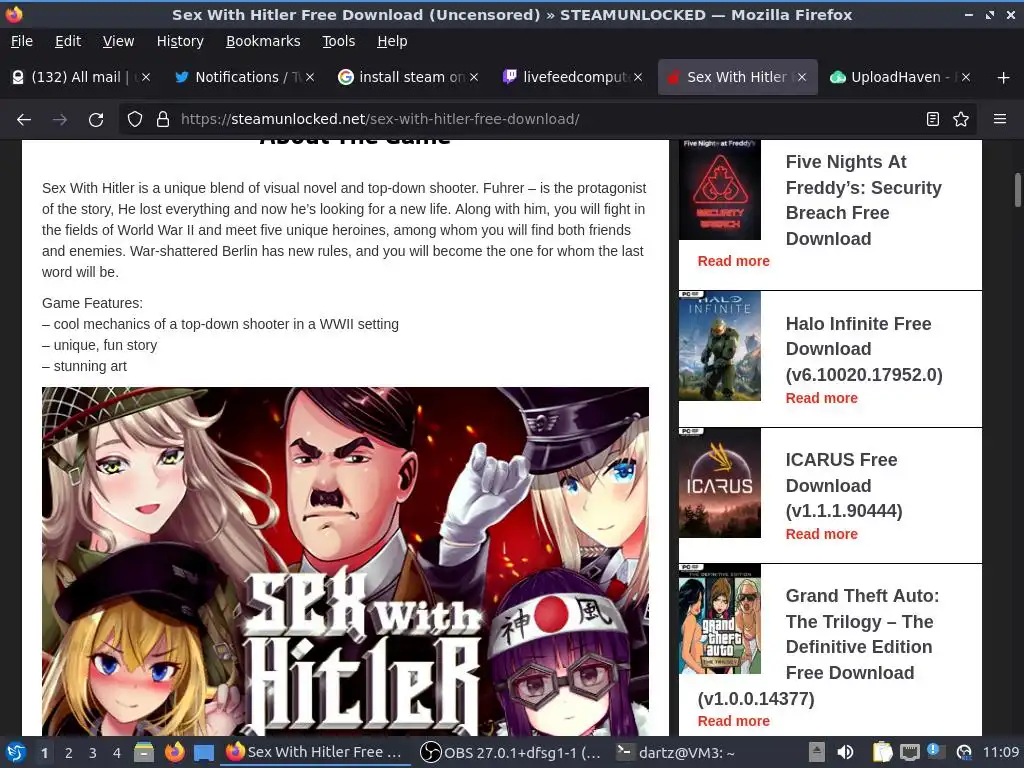Screen dimensions: 1024x768
Task: Click the forward navigation arrow
Action: click(59, 120)
